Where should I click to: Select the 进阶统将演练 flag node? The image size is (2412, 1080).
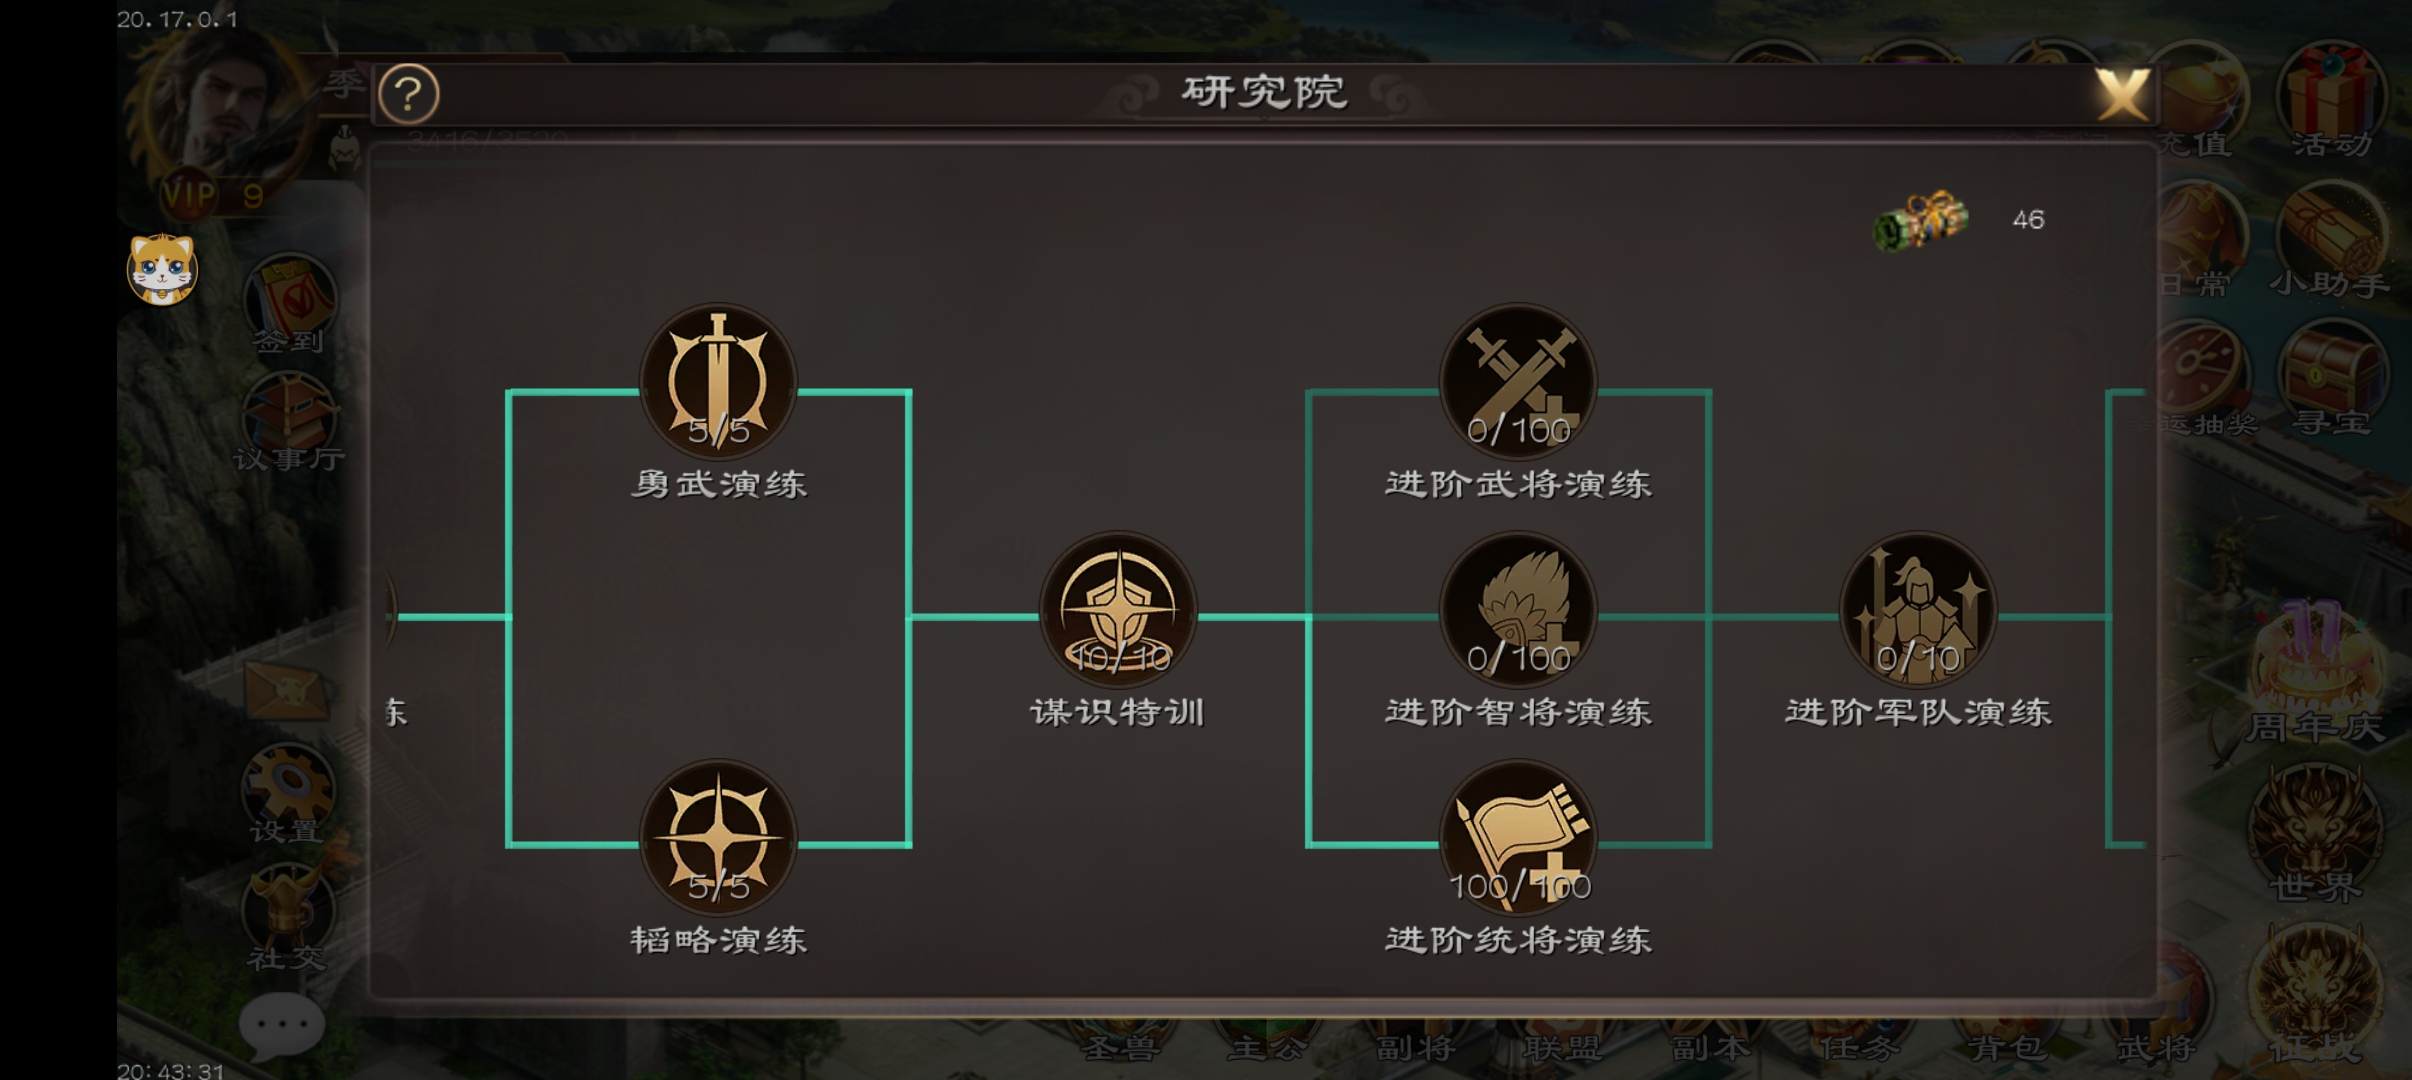coord(1518,838)
